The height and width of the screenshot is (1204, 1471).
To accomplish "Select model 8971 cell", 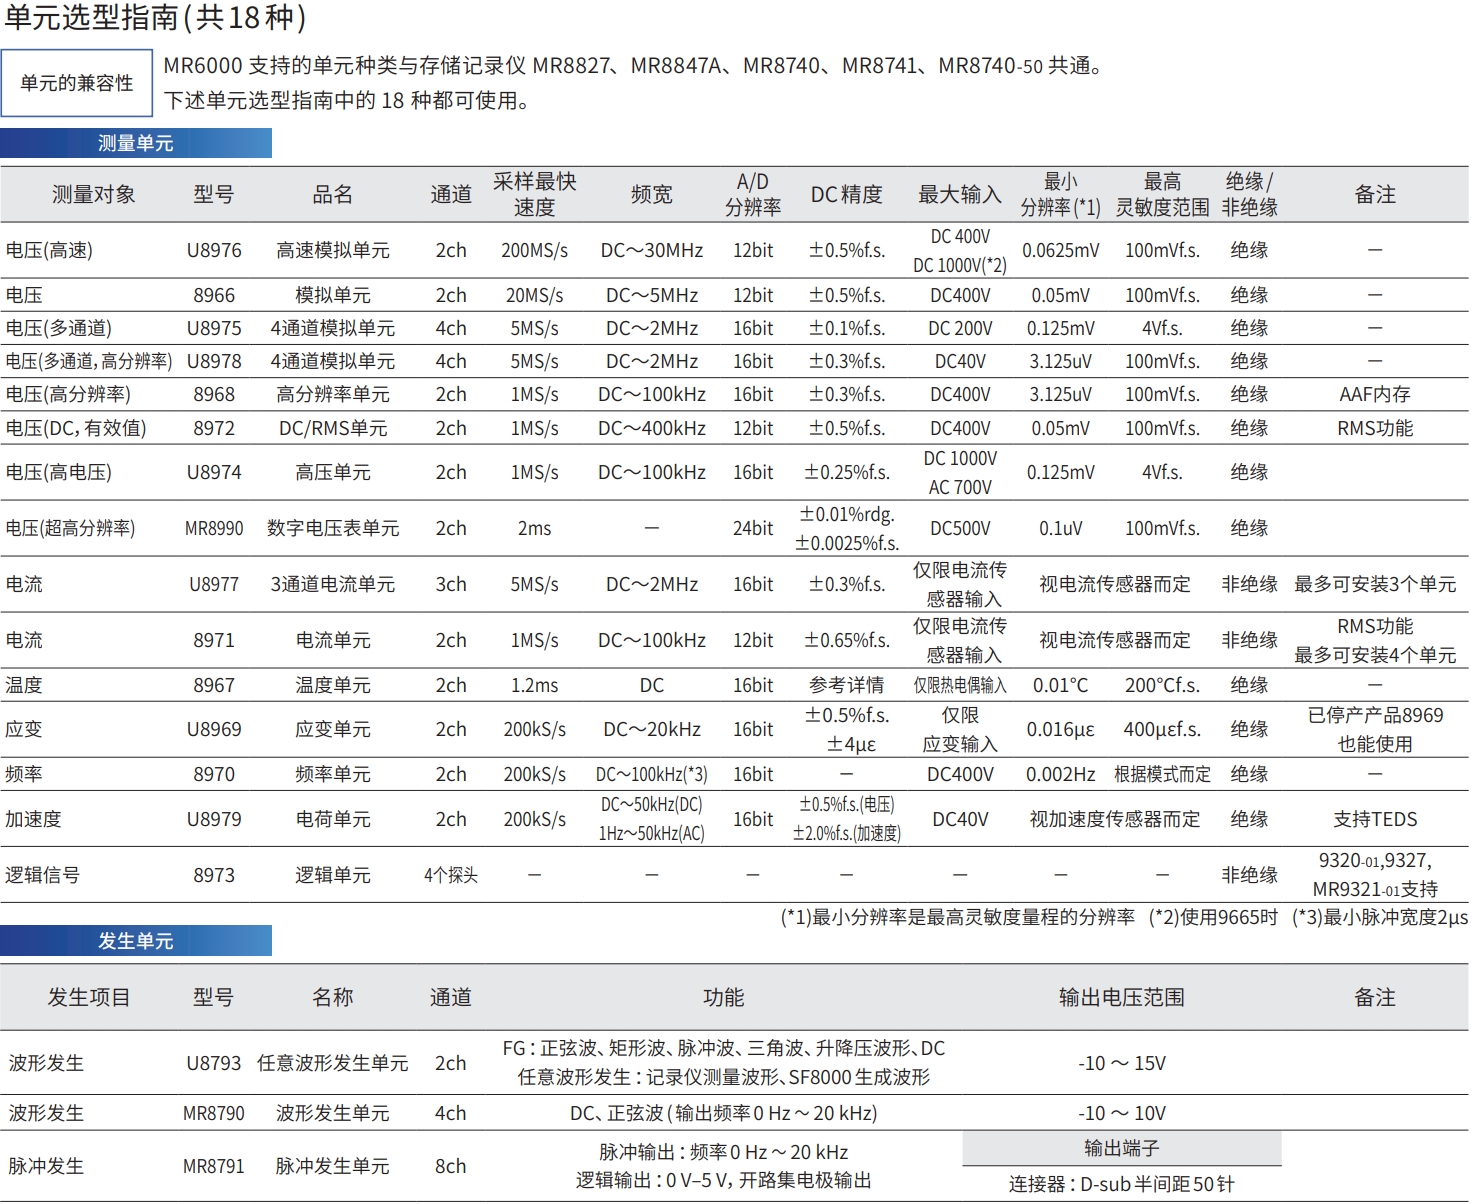I will tap(214, 641).
